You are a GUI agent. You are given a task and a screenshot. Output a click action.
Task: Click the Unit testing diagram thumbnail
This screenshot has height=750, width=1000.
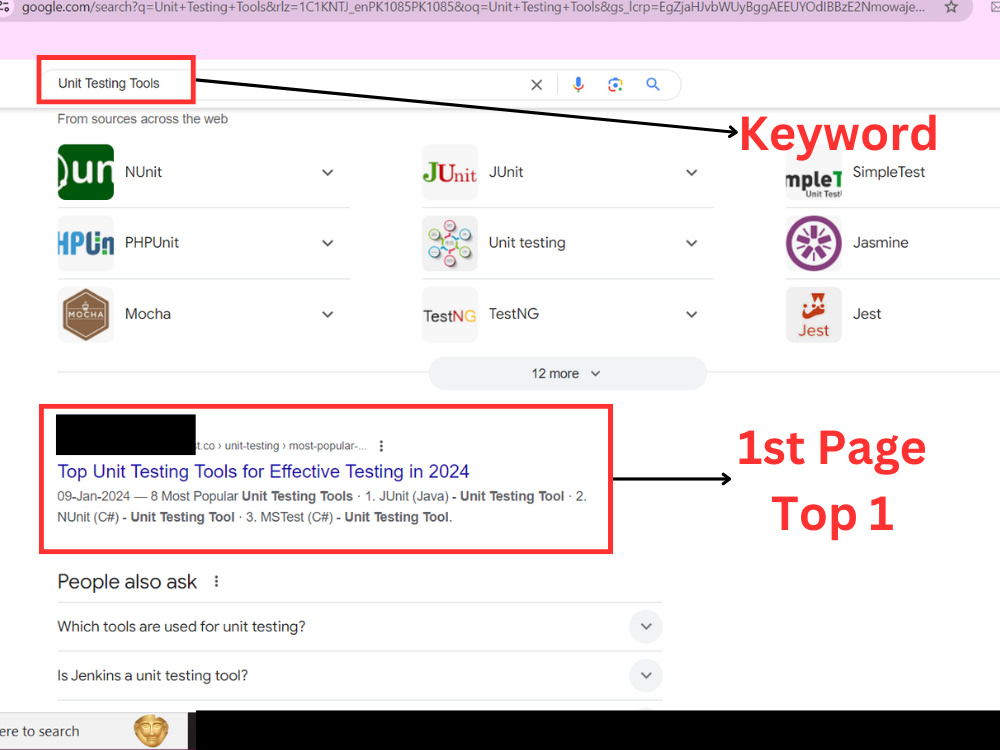450,244
